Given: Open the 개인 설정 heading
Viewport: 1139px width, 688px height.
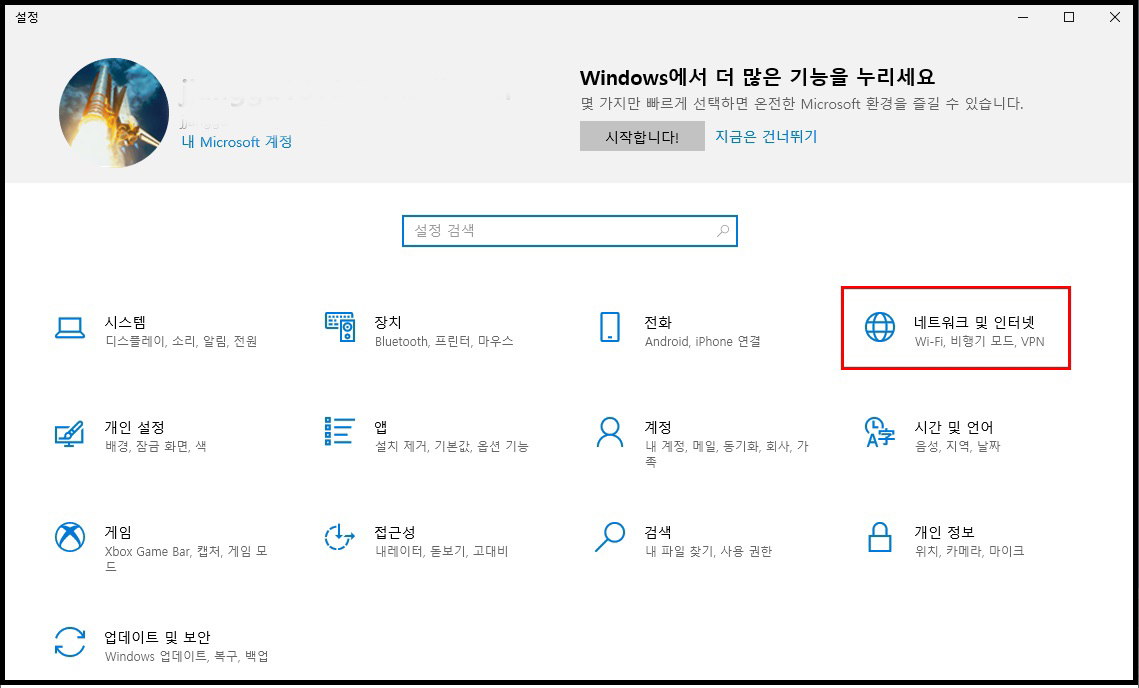Looking at the screenshot, I should tap(134, 427).
